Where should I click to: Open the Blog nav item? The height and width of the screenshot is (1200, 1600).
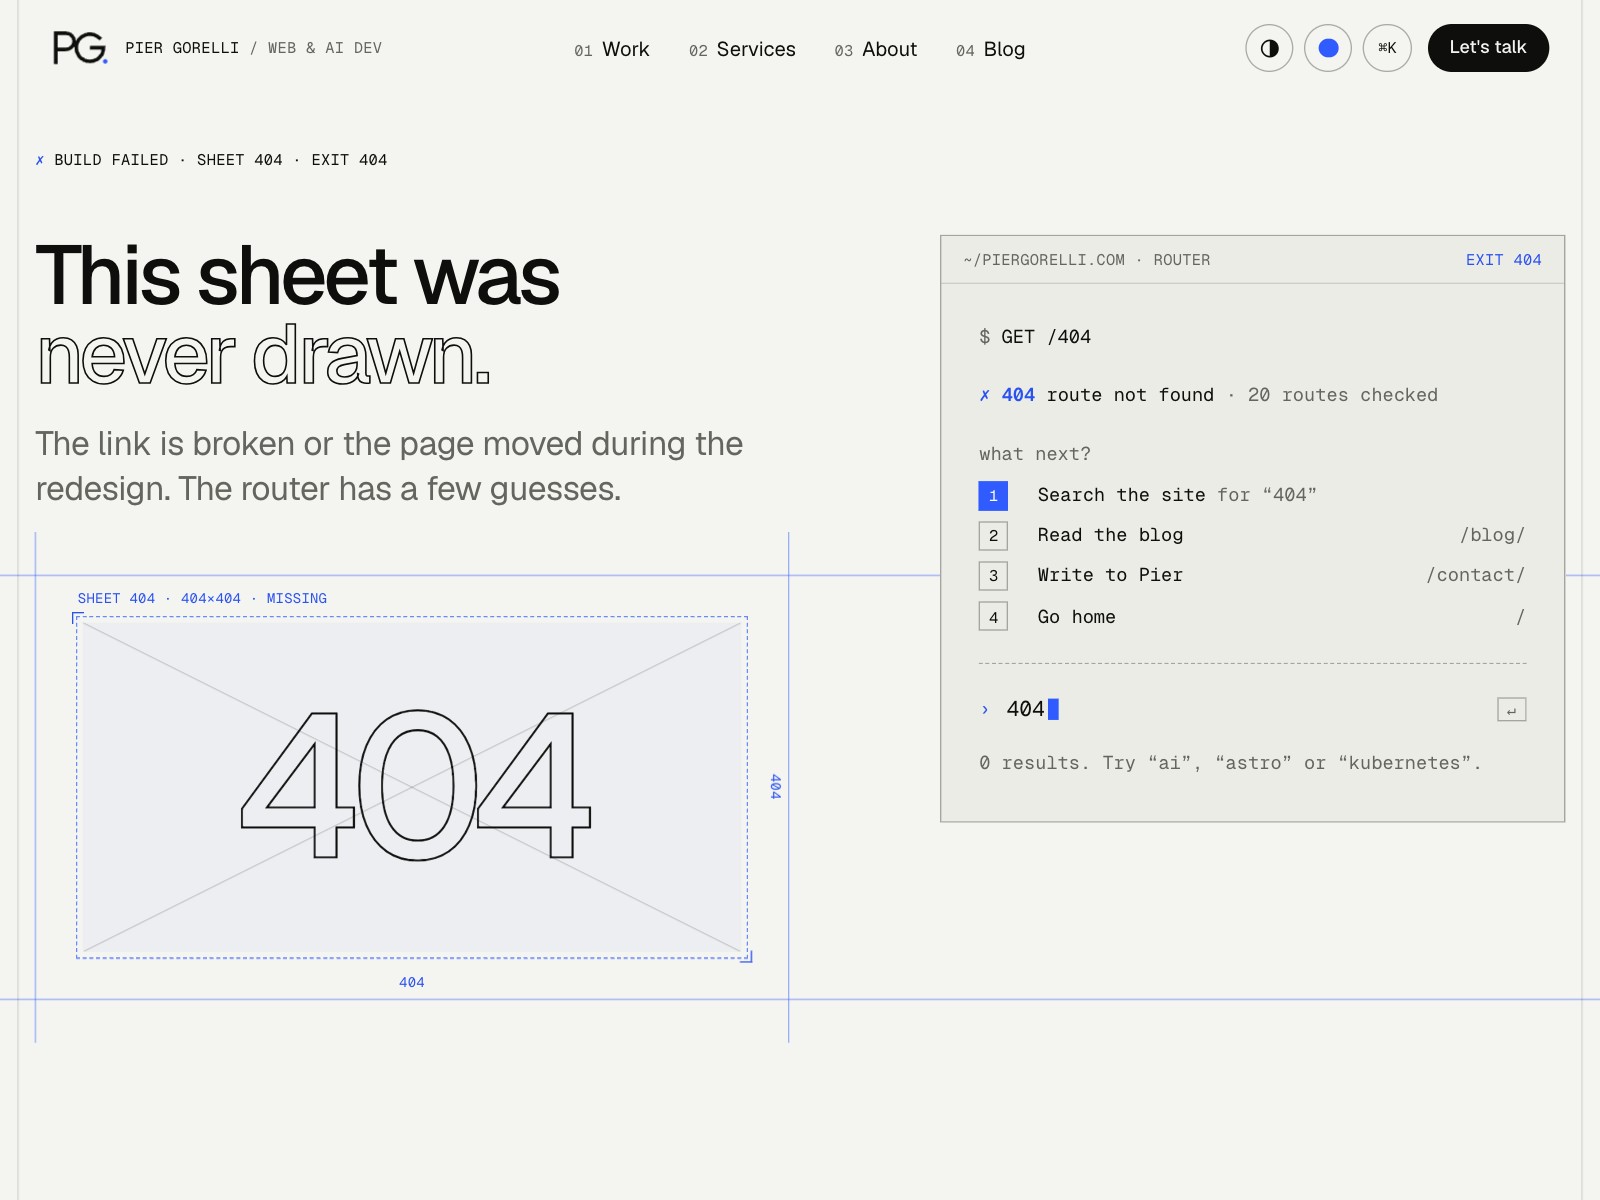tap(990, 49)
